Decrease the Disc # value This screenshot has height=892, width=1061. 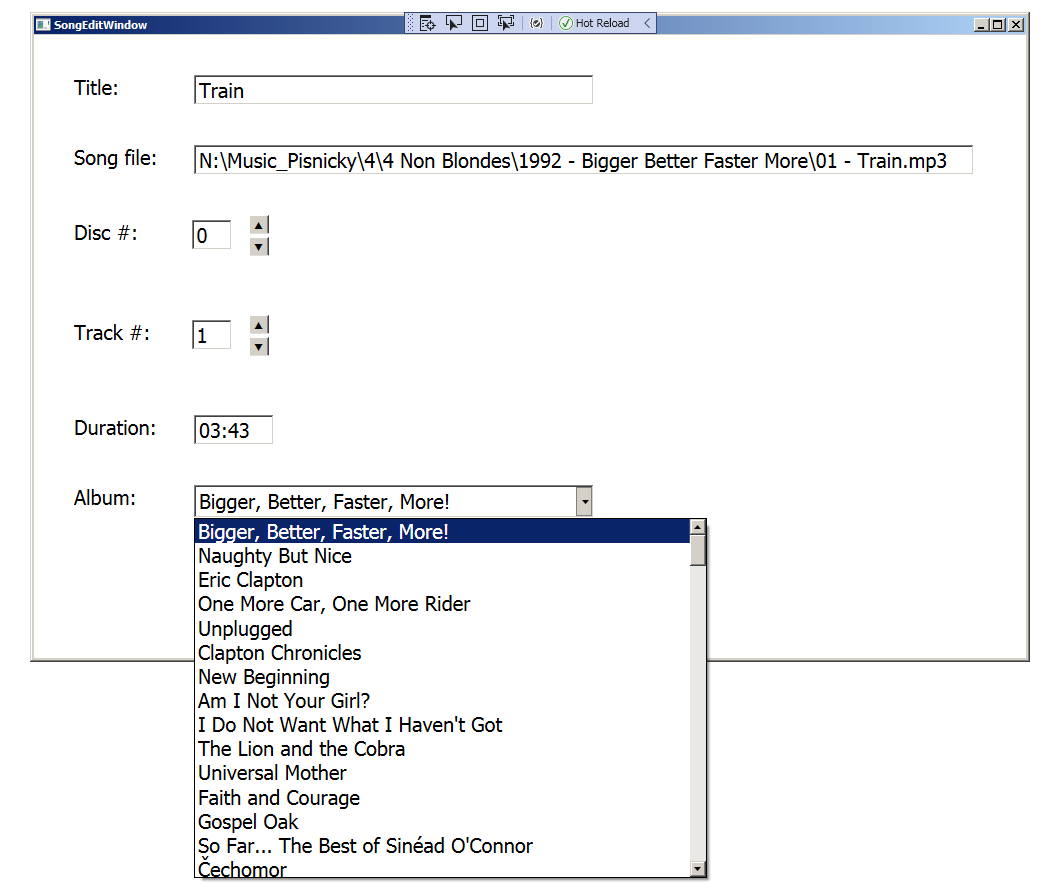(x=259, y=247)
